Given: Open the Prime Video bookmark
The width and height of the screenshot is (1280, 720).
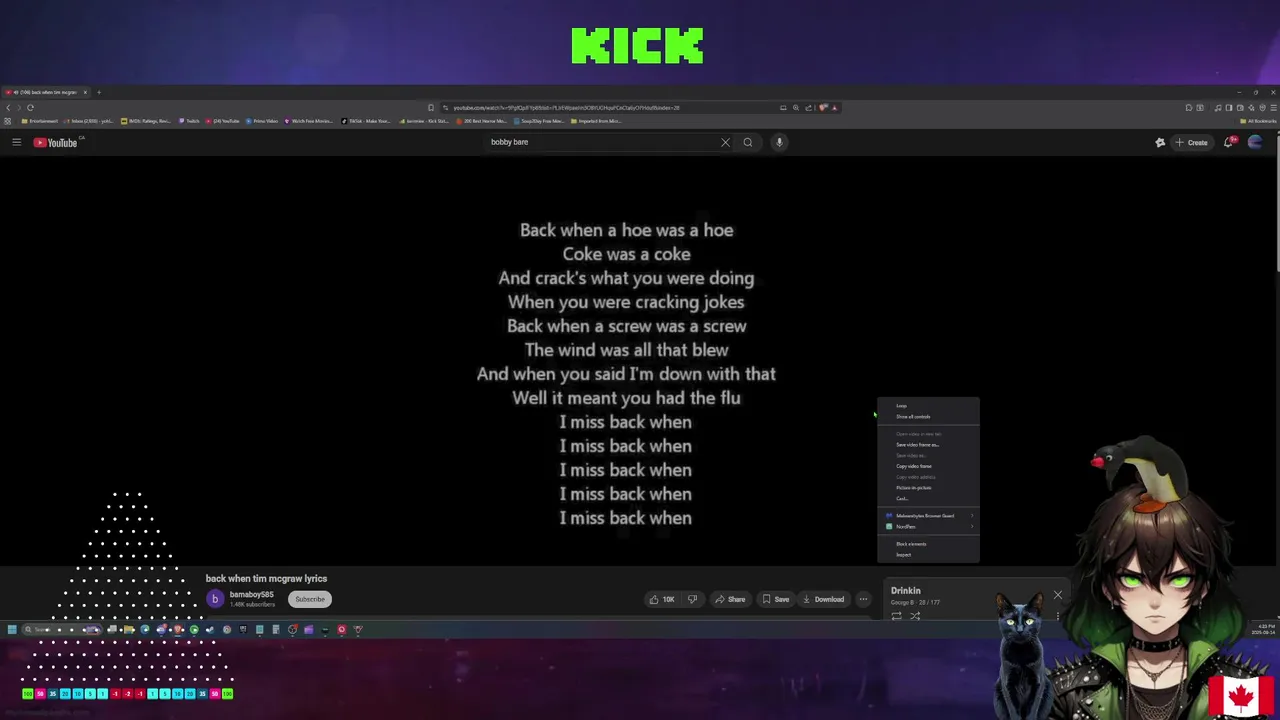Looking at the screenshot, I should click(x=262, y=121).
